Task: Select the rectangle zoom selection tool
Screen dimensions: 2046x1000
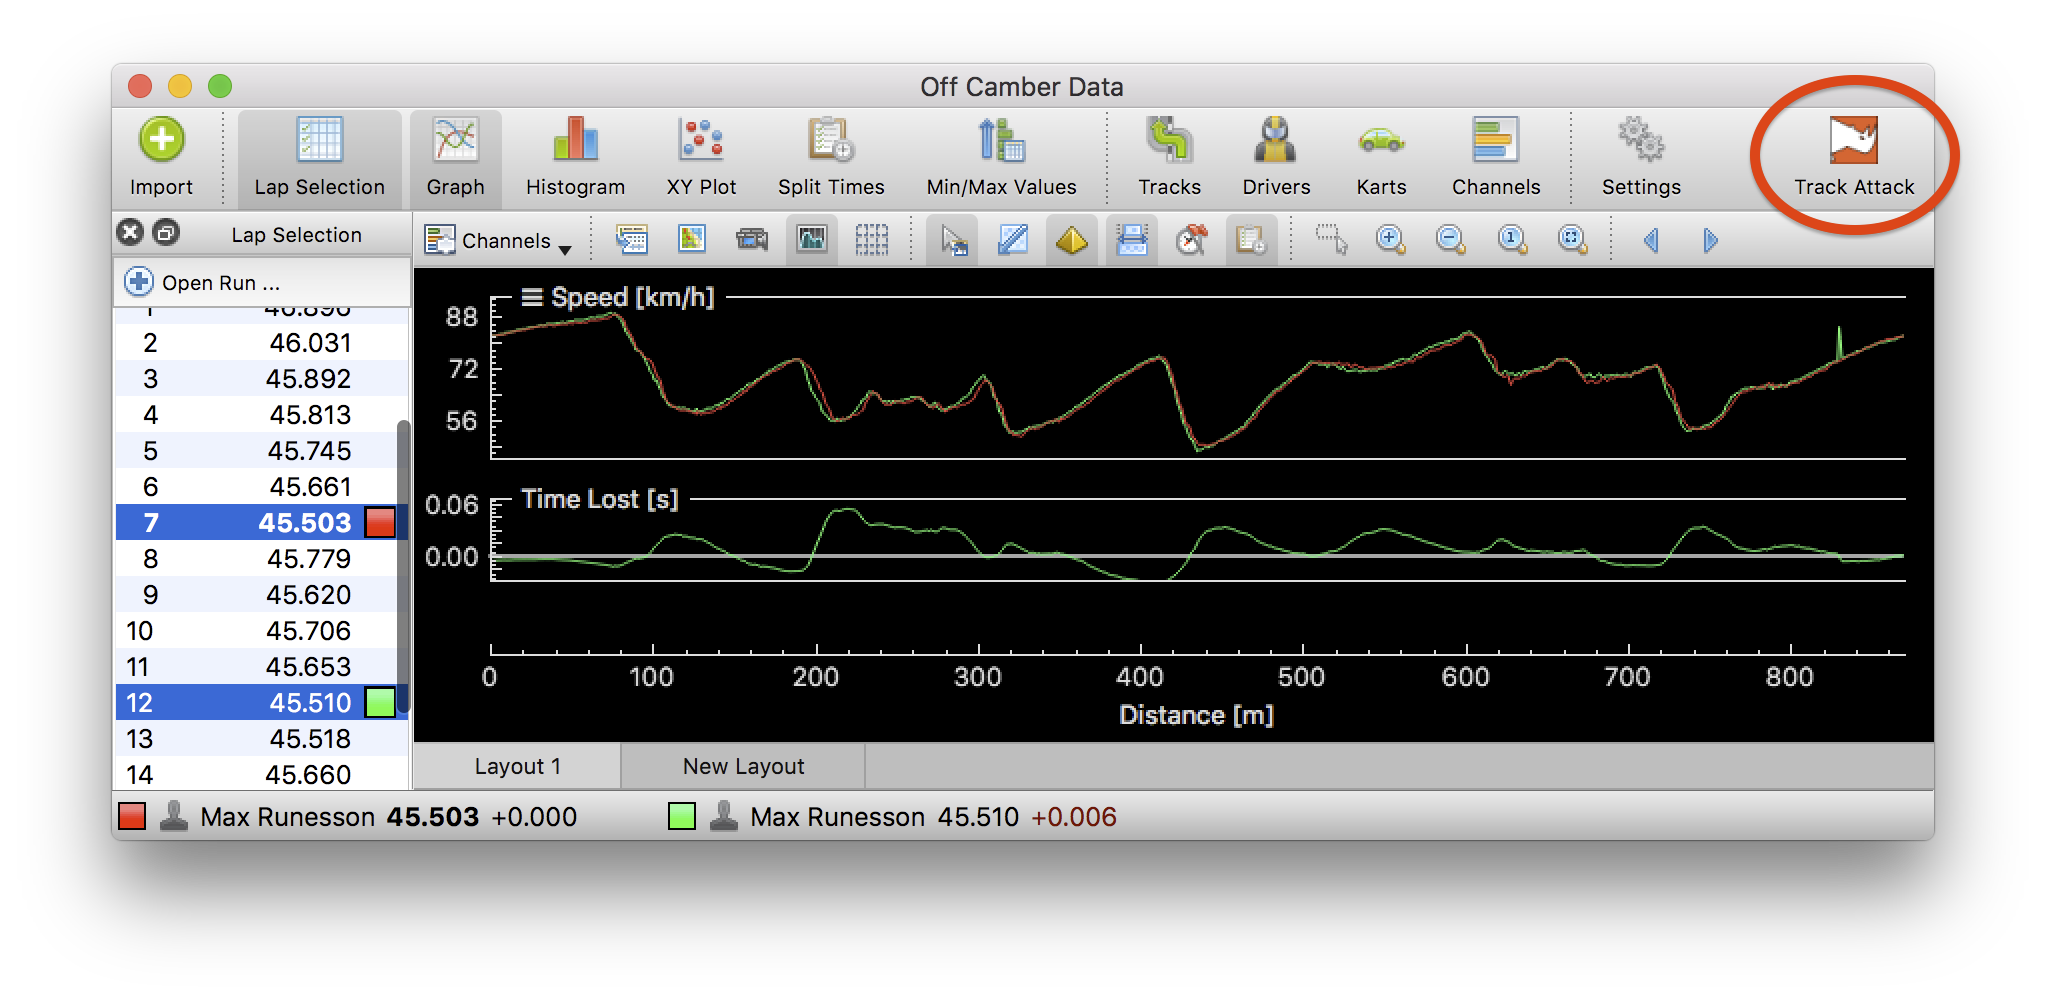Action: (x=1331, y=240)
